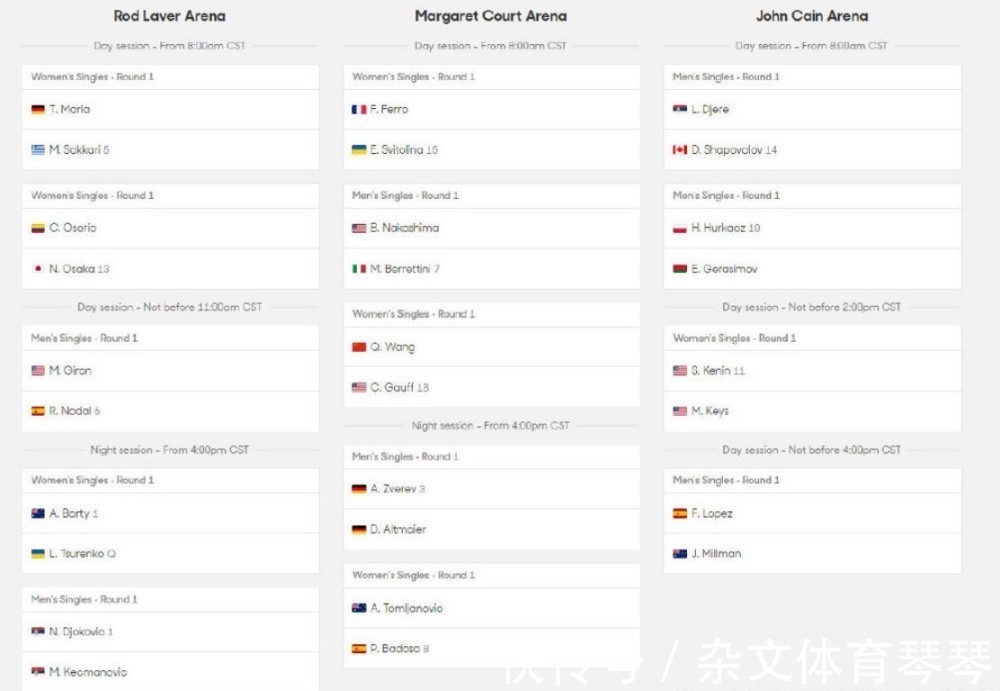Image resolution: width=1000 pixels, height=691 pixels.
Task: Click the Ukrainian flag beside E. Svitolina
Action: pos(359,150)
